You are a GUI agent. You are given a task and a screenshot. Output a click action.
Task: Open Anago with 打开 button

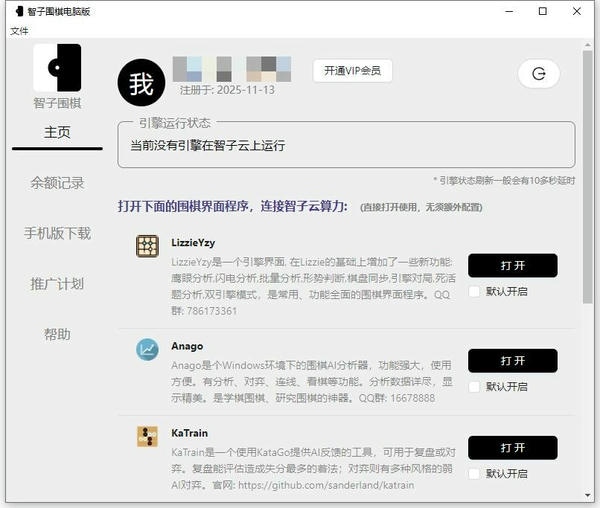[512, 361]
